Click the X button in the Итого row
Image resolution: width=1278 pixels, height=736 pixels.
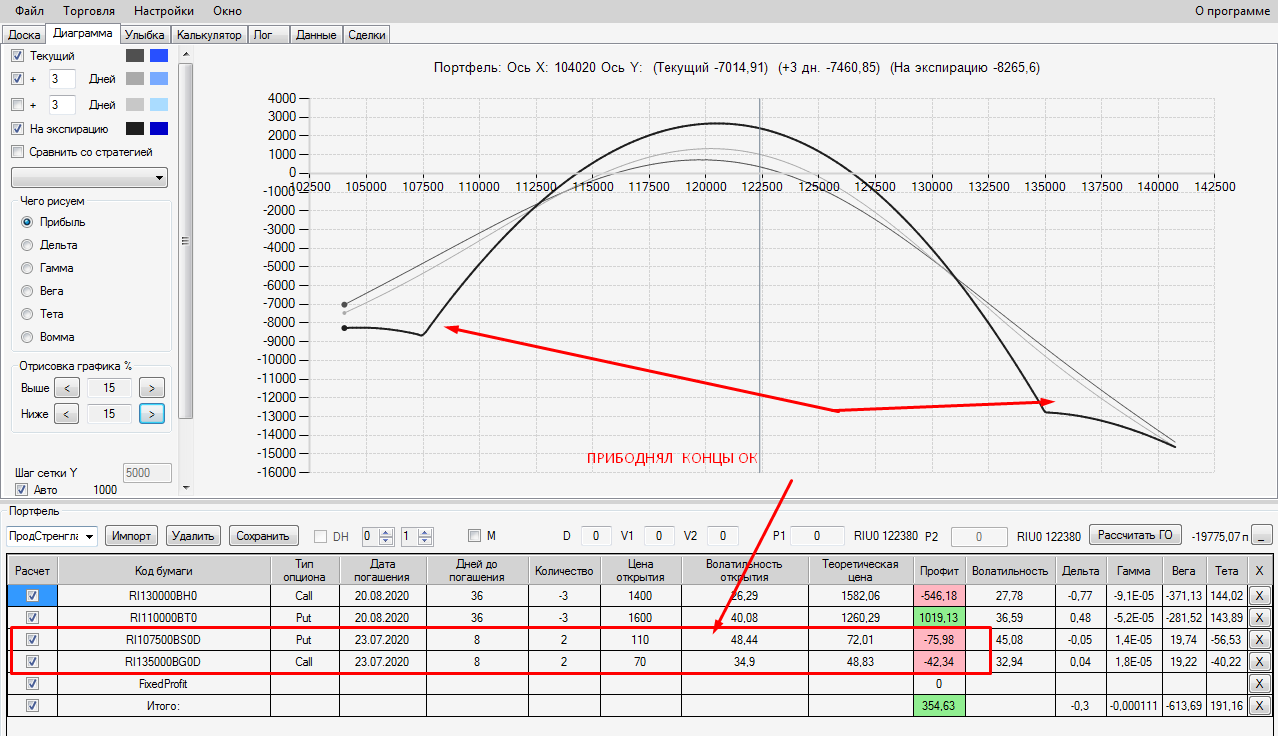point(1260,706)
